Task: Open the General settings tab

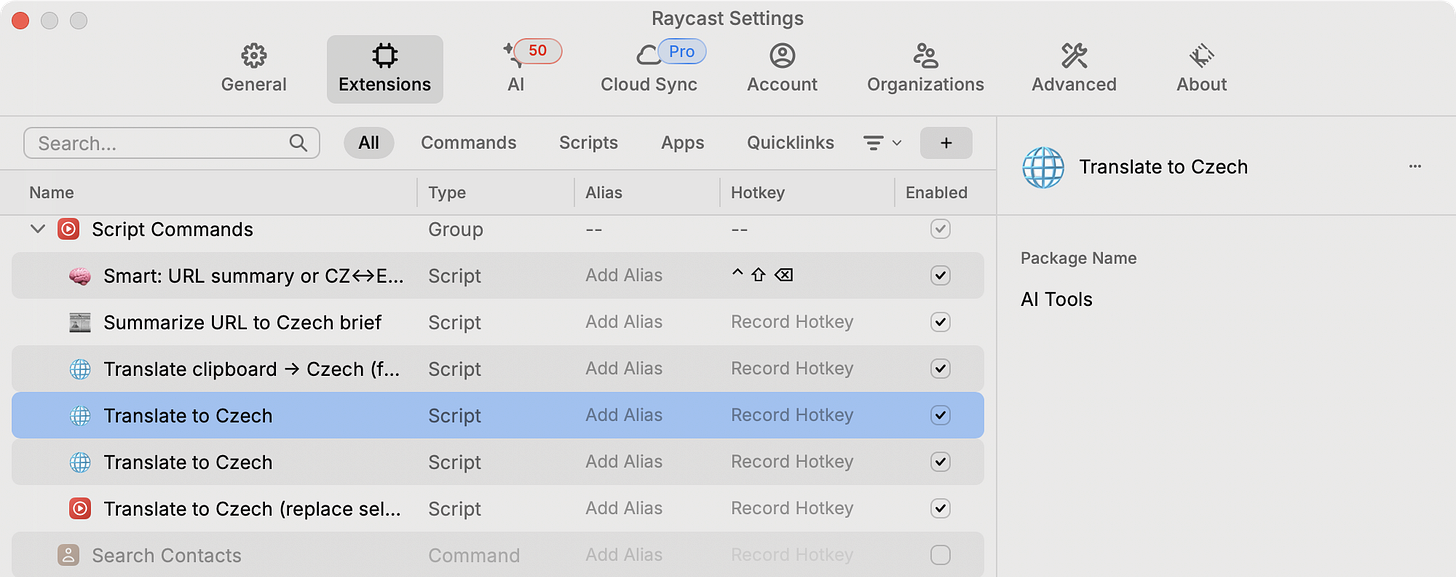Action: tap(254, 69)
